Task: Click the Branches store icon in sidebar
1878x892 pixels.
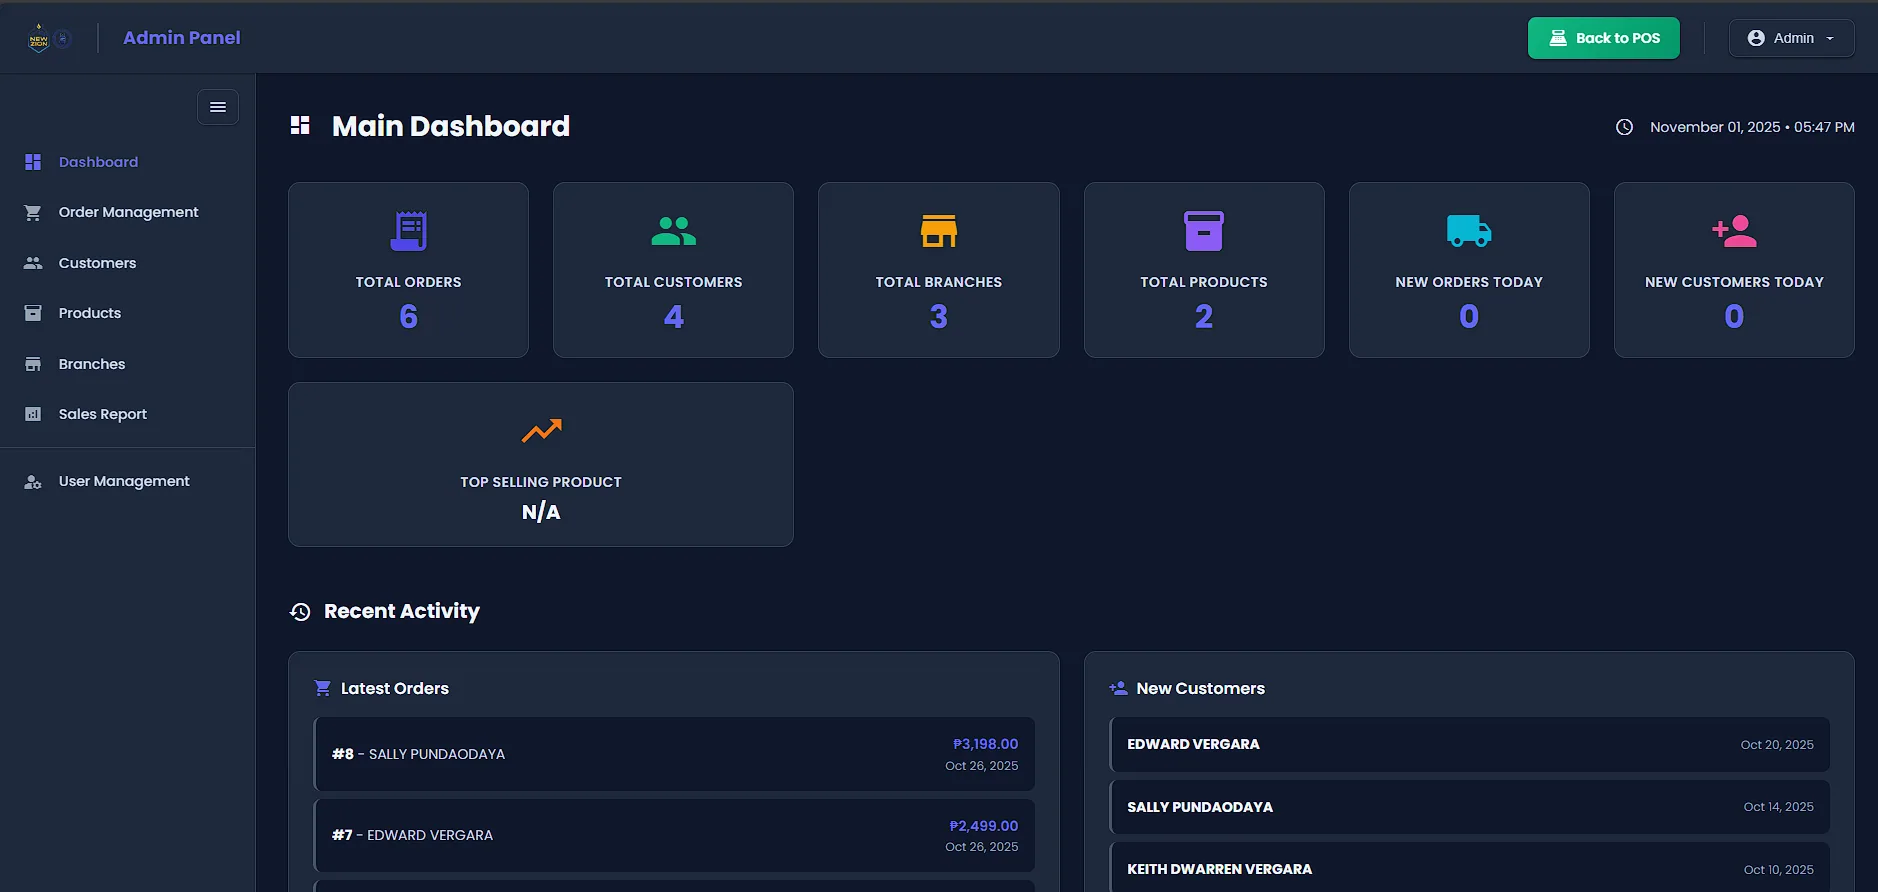Action: click(33, 364)
